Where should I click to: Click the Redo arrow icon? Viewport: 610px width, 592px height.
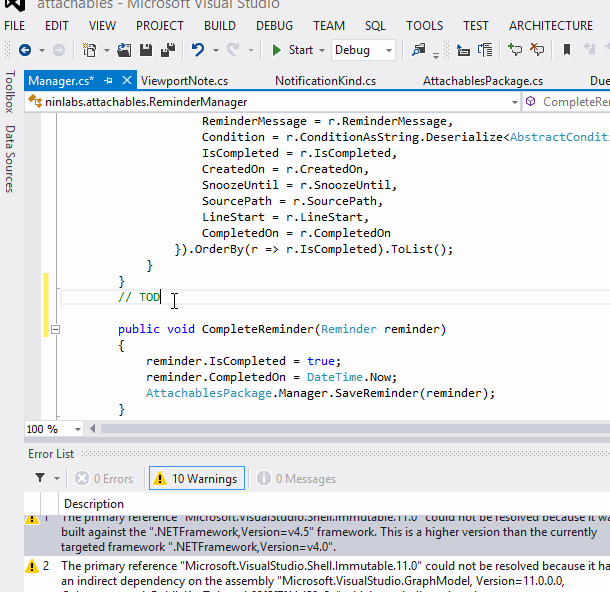233,50
